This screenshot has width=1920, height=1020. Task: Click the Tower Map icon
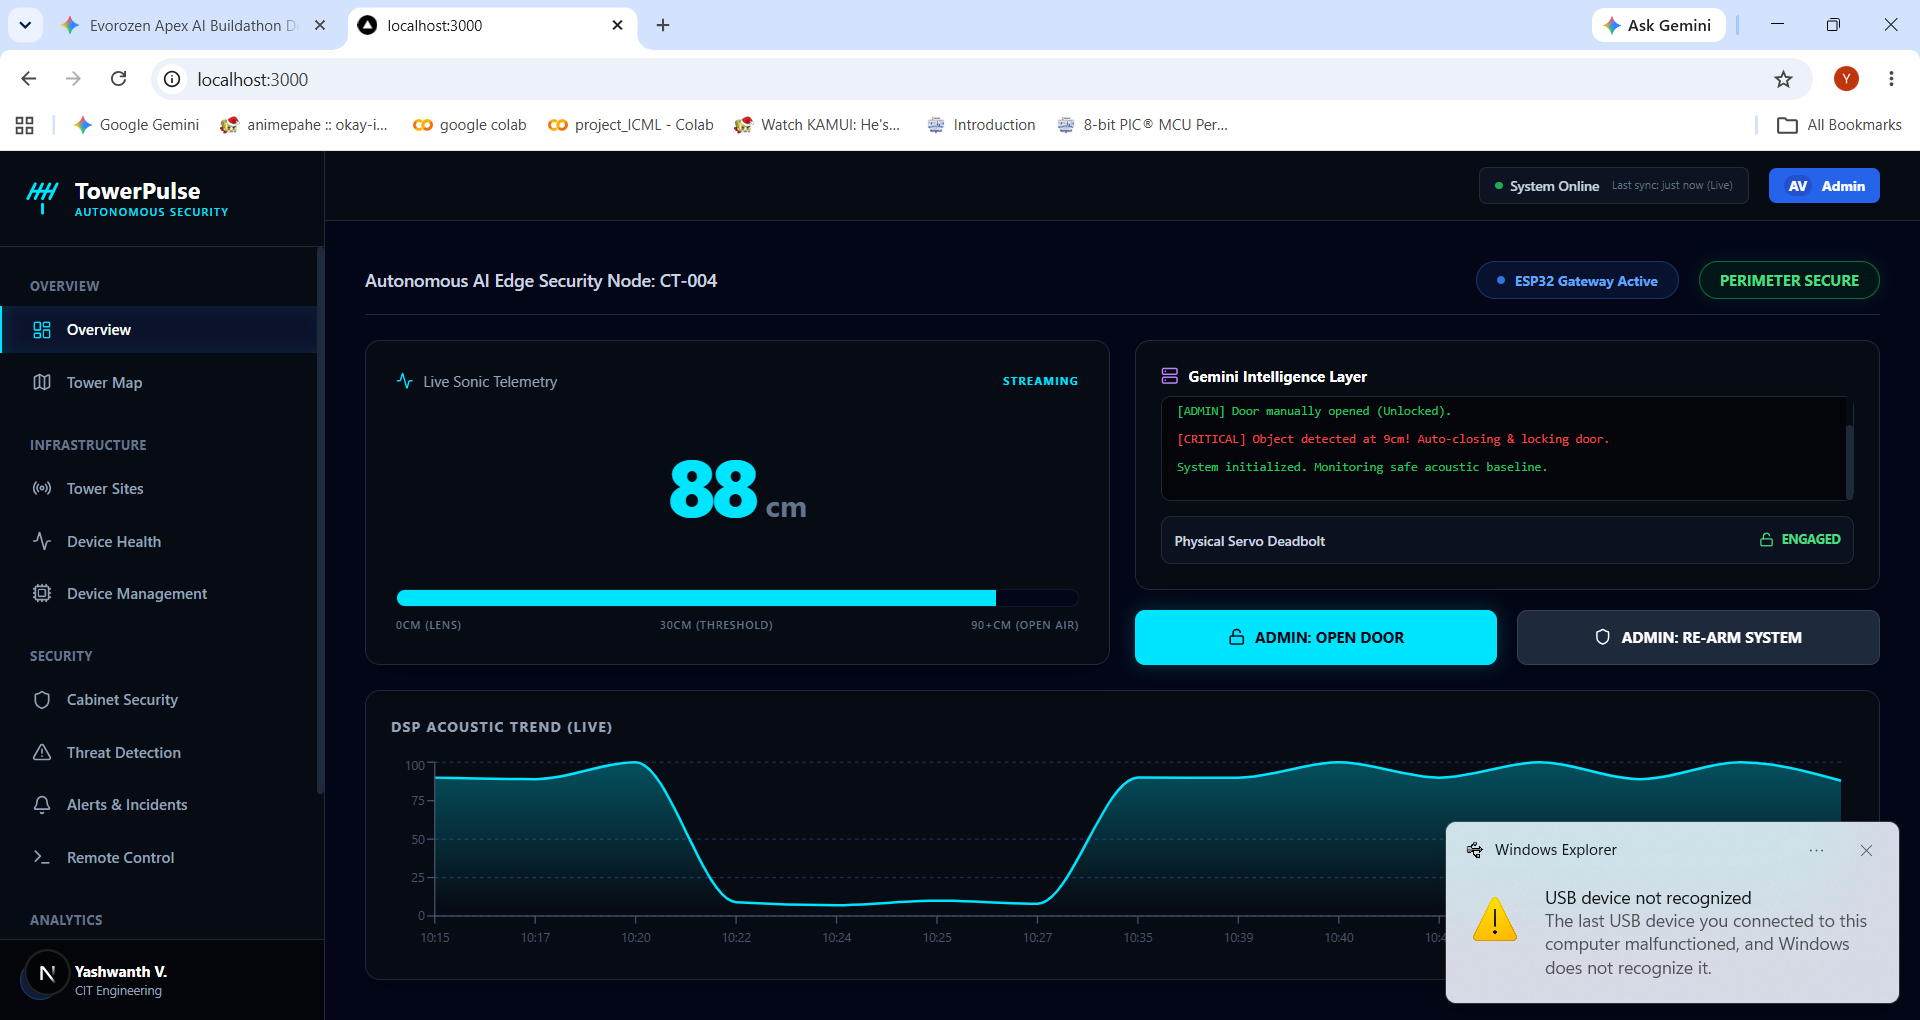pyautogui.click(x=42, y=383)
